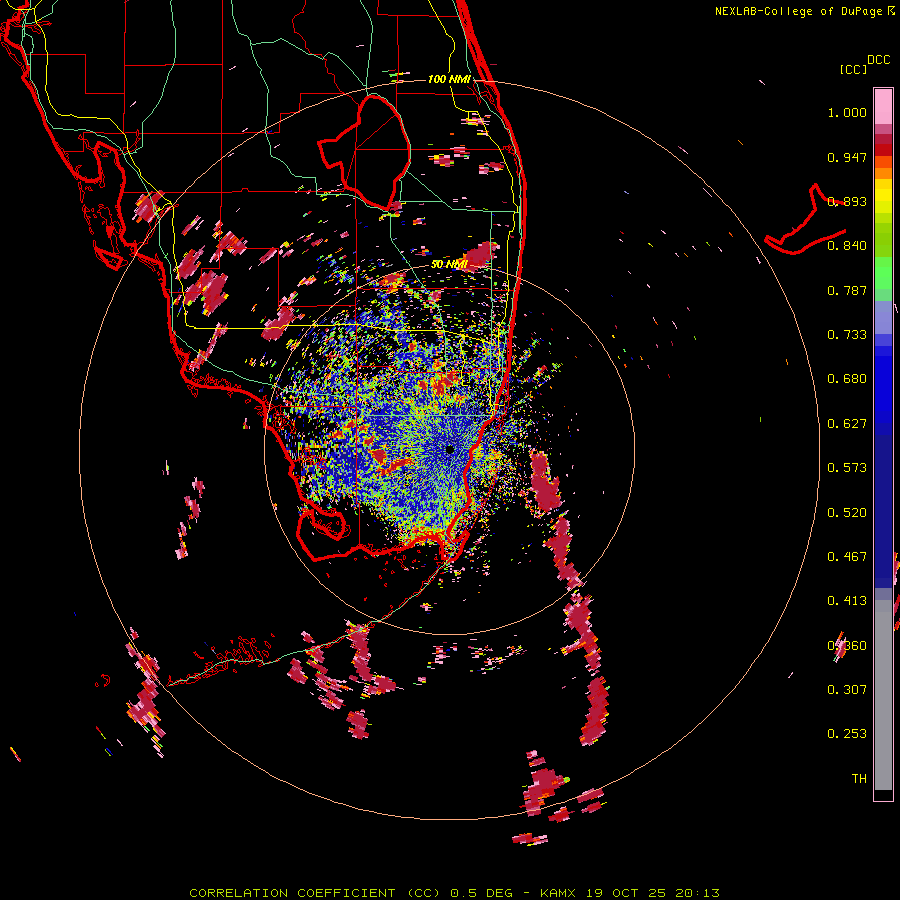
Task: Click the DCC label above the color bar
Action: [878, 60]
